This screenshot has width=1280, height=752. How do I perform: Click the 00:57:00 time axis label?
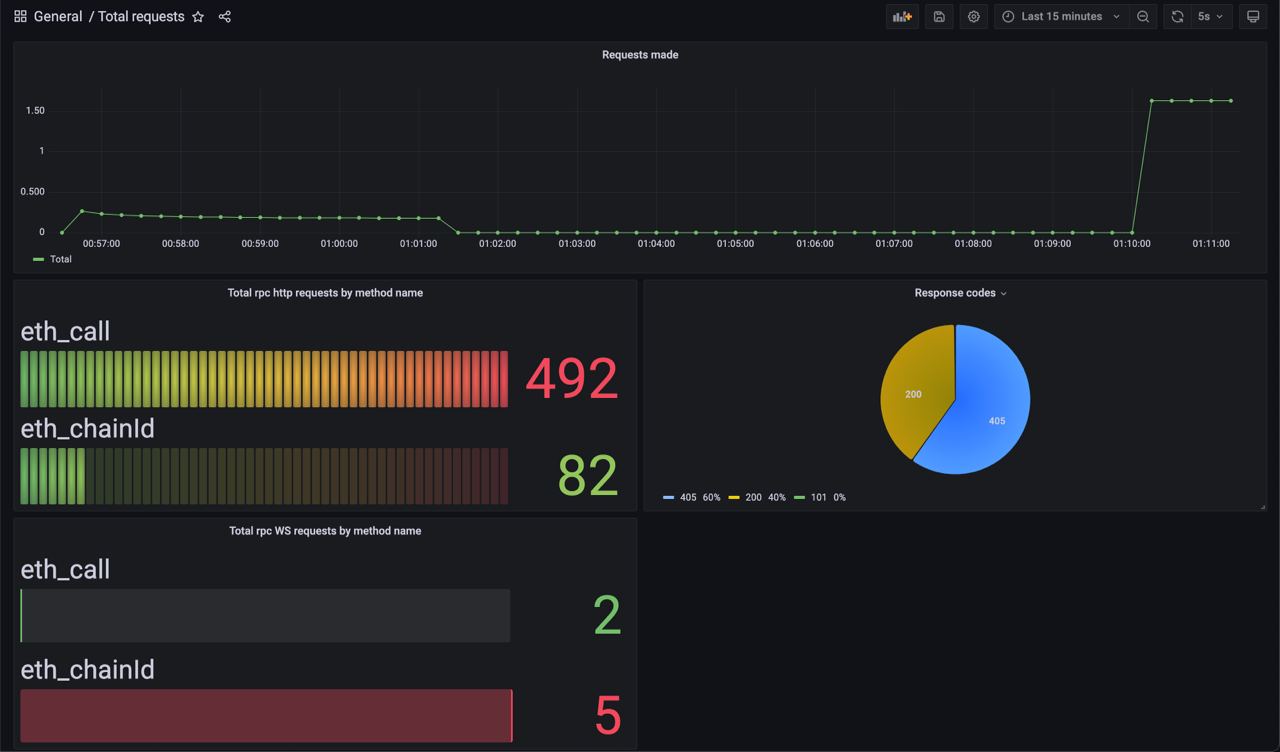point(101,244)
